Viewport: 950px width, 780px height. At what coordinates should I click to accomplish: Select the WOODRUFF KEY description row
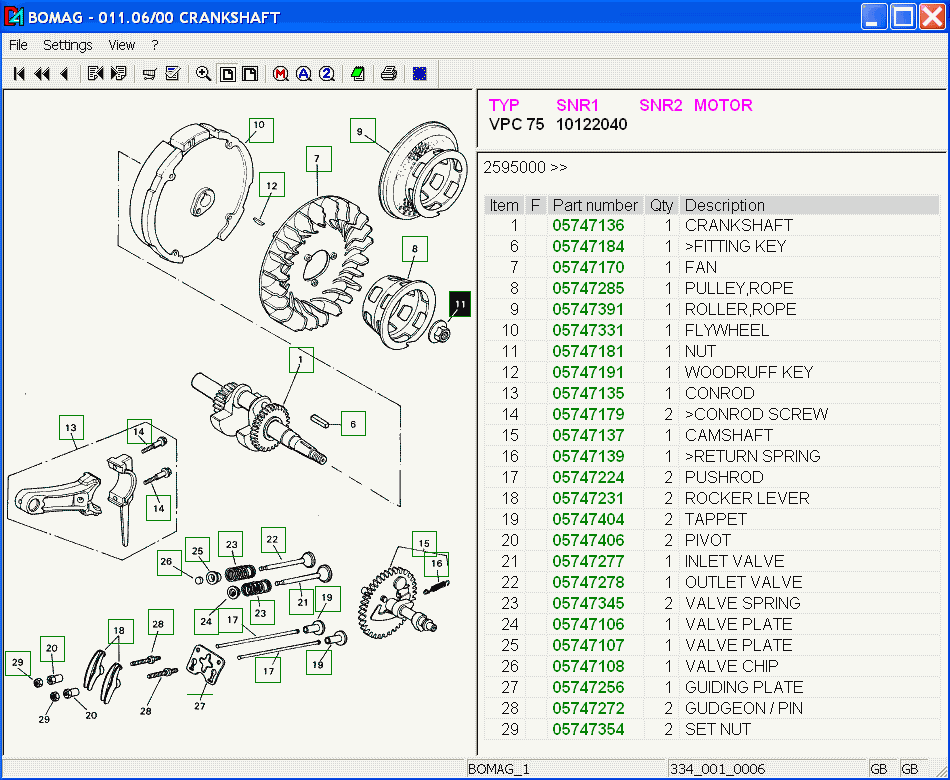(x=749, y=372)
